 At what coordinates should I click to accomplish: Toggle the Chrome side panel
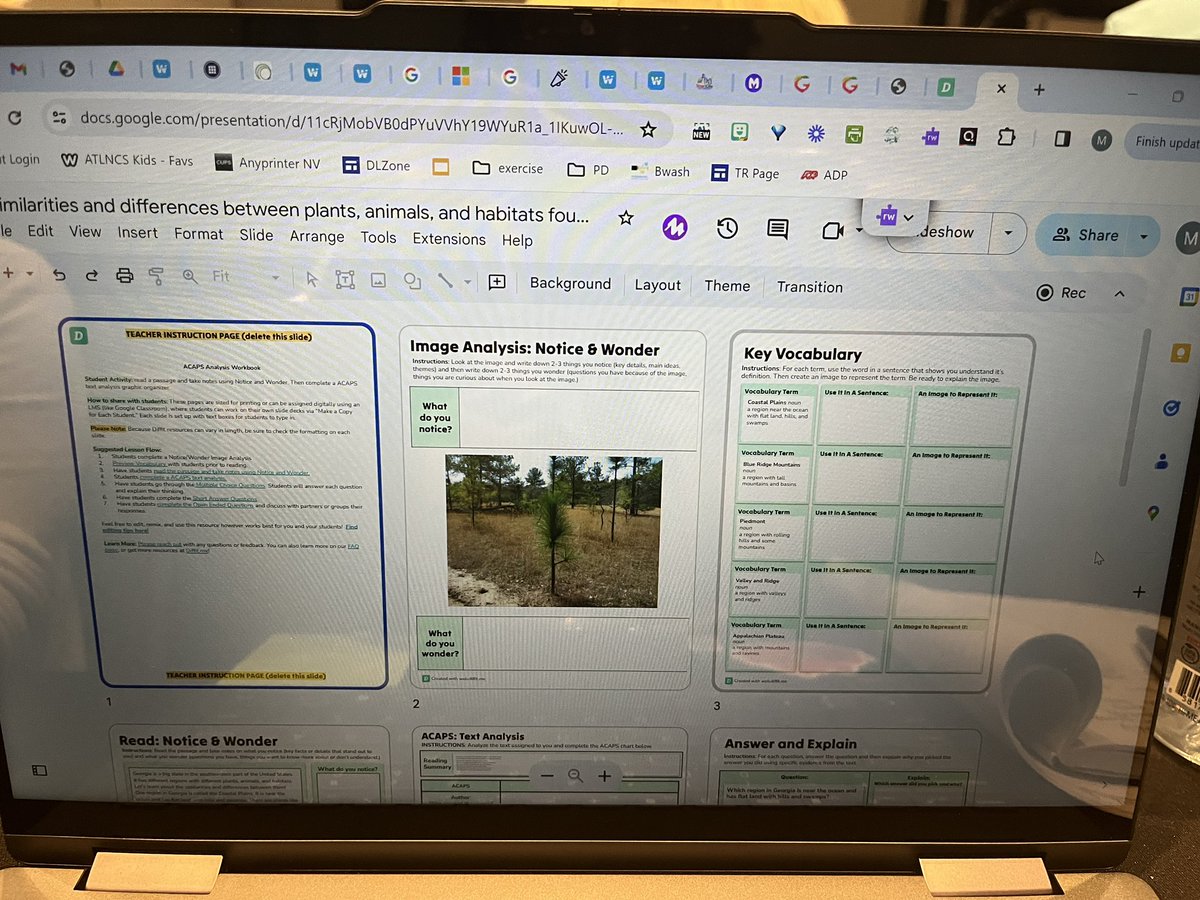pyautogui.click(x=1064, y=139)
